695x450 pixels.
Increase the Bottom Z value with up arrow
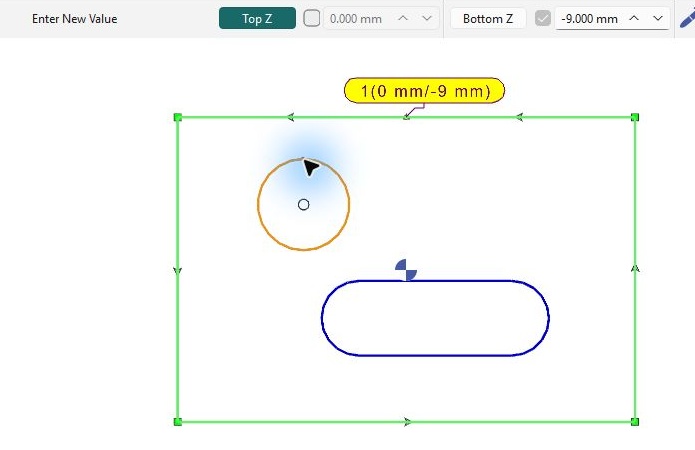pos(634,18)
